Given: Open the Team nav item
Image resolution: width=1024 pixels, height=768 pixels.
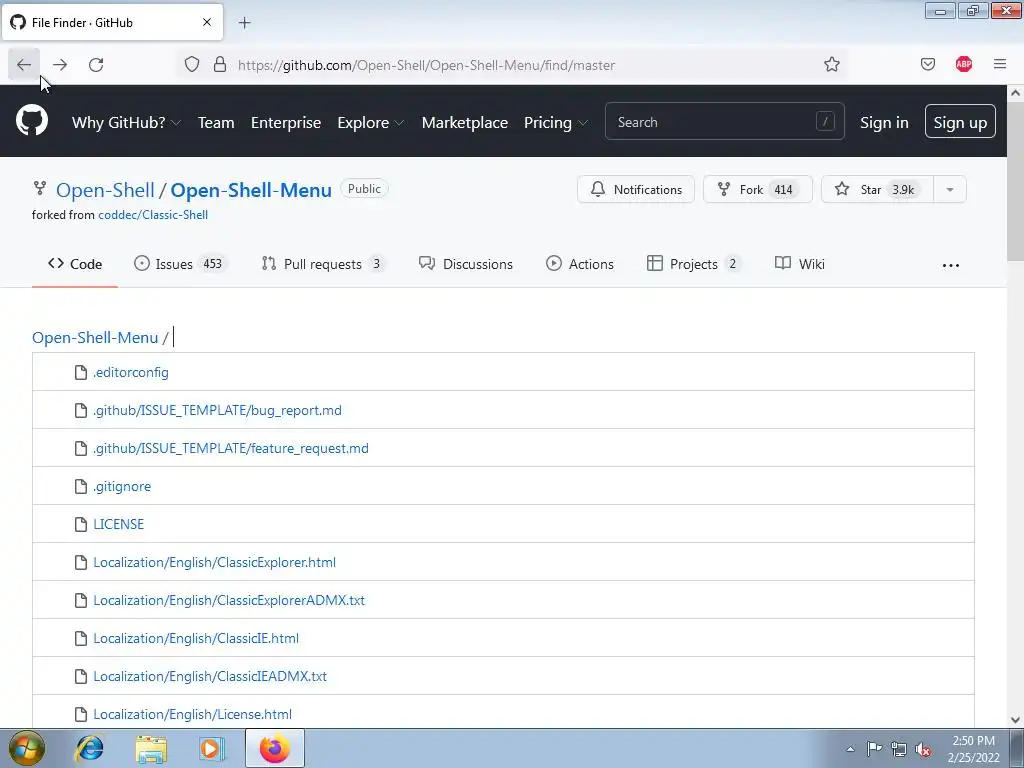Looking at the screenshot, I should click(x=216, y=122).
